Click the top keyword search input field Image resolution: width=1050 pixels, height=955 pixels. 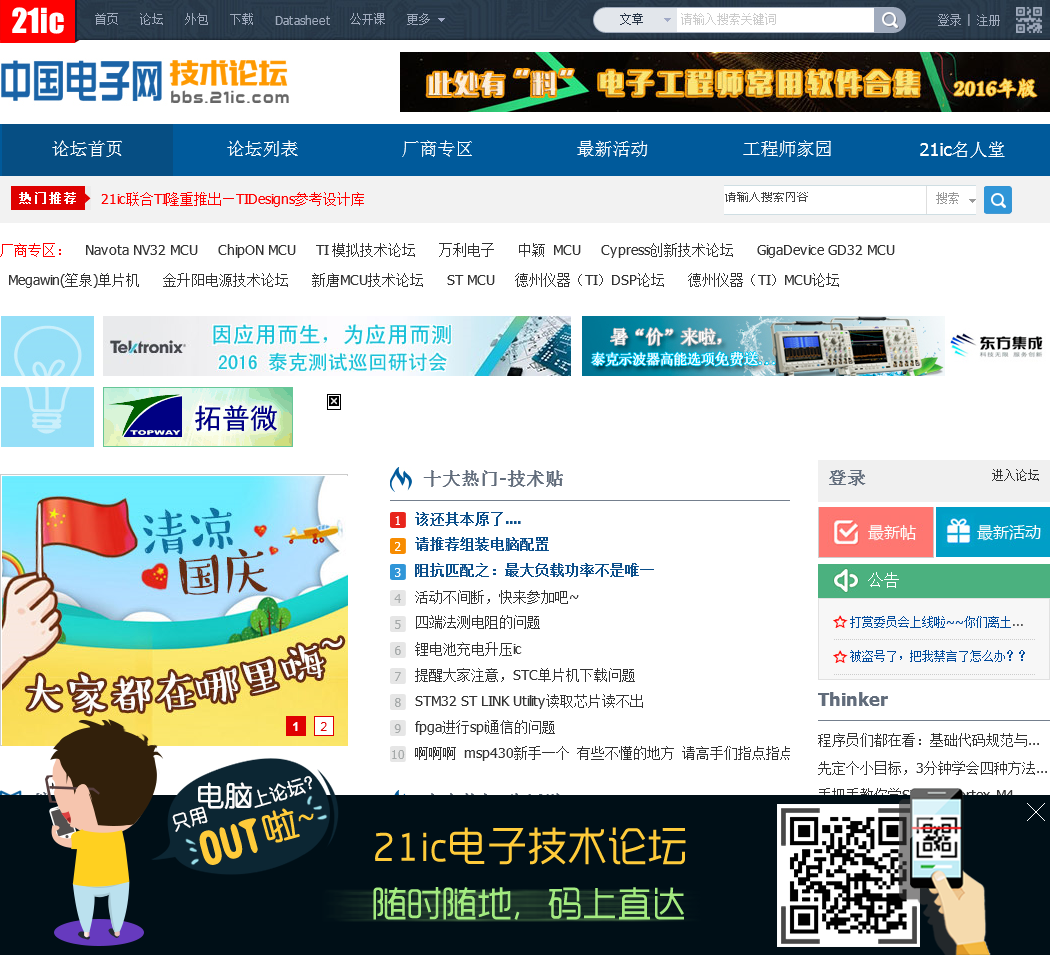pos(775,20)
